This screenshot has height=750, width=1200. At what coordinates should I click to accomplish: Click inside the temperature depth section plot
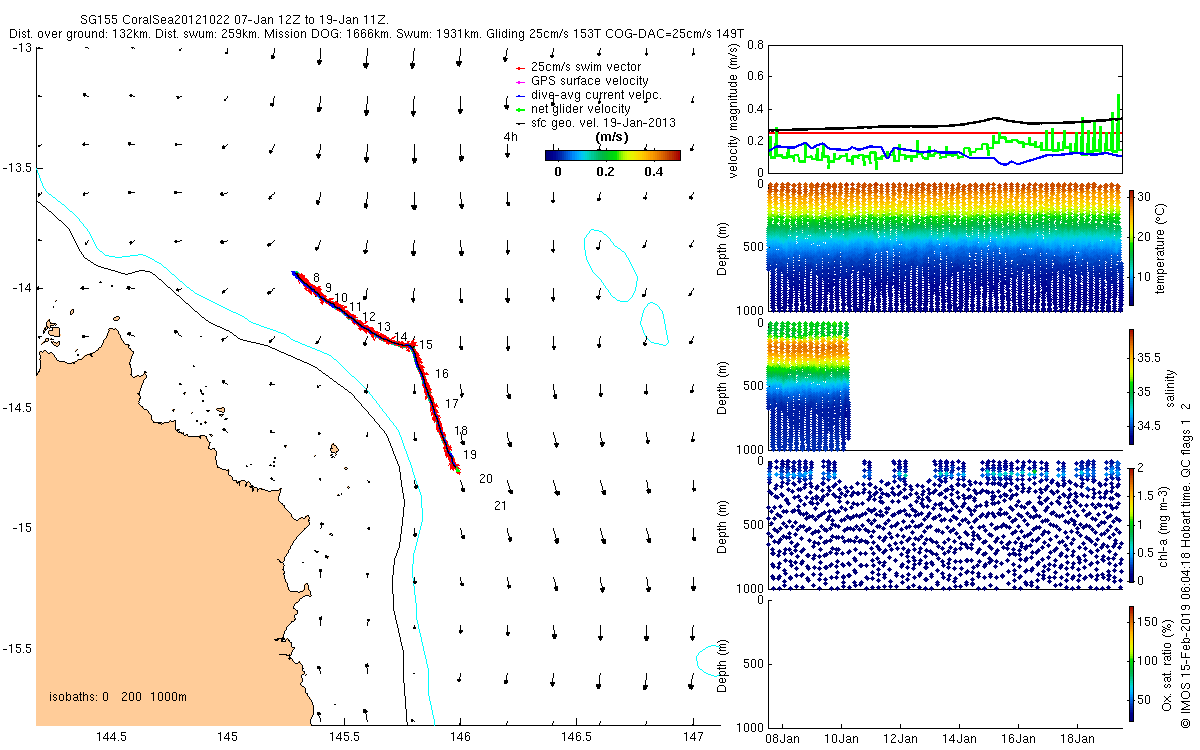pos(945,246)
